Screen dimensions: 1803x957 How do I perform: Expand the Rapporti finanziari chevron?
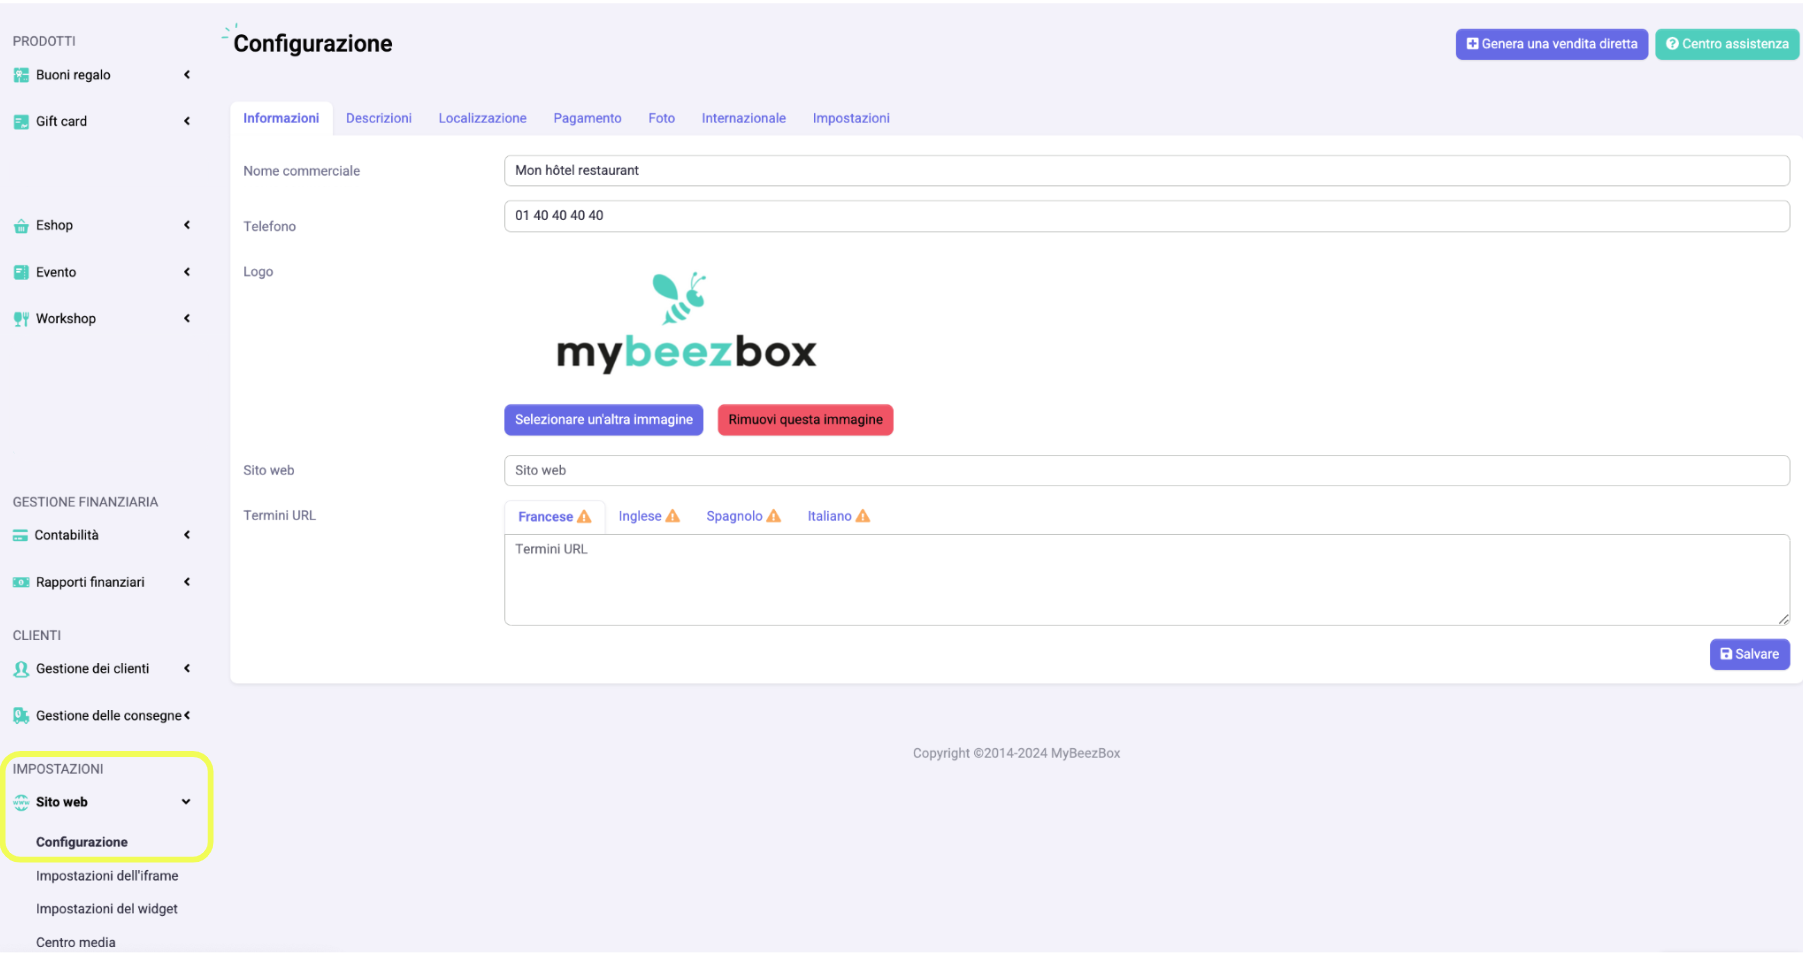[x=187, y=582]
